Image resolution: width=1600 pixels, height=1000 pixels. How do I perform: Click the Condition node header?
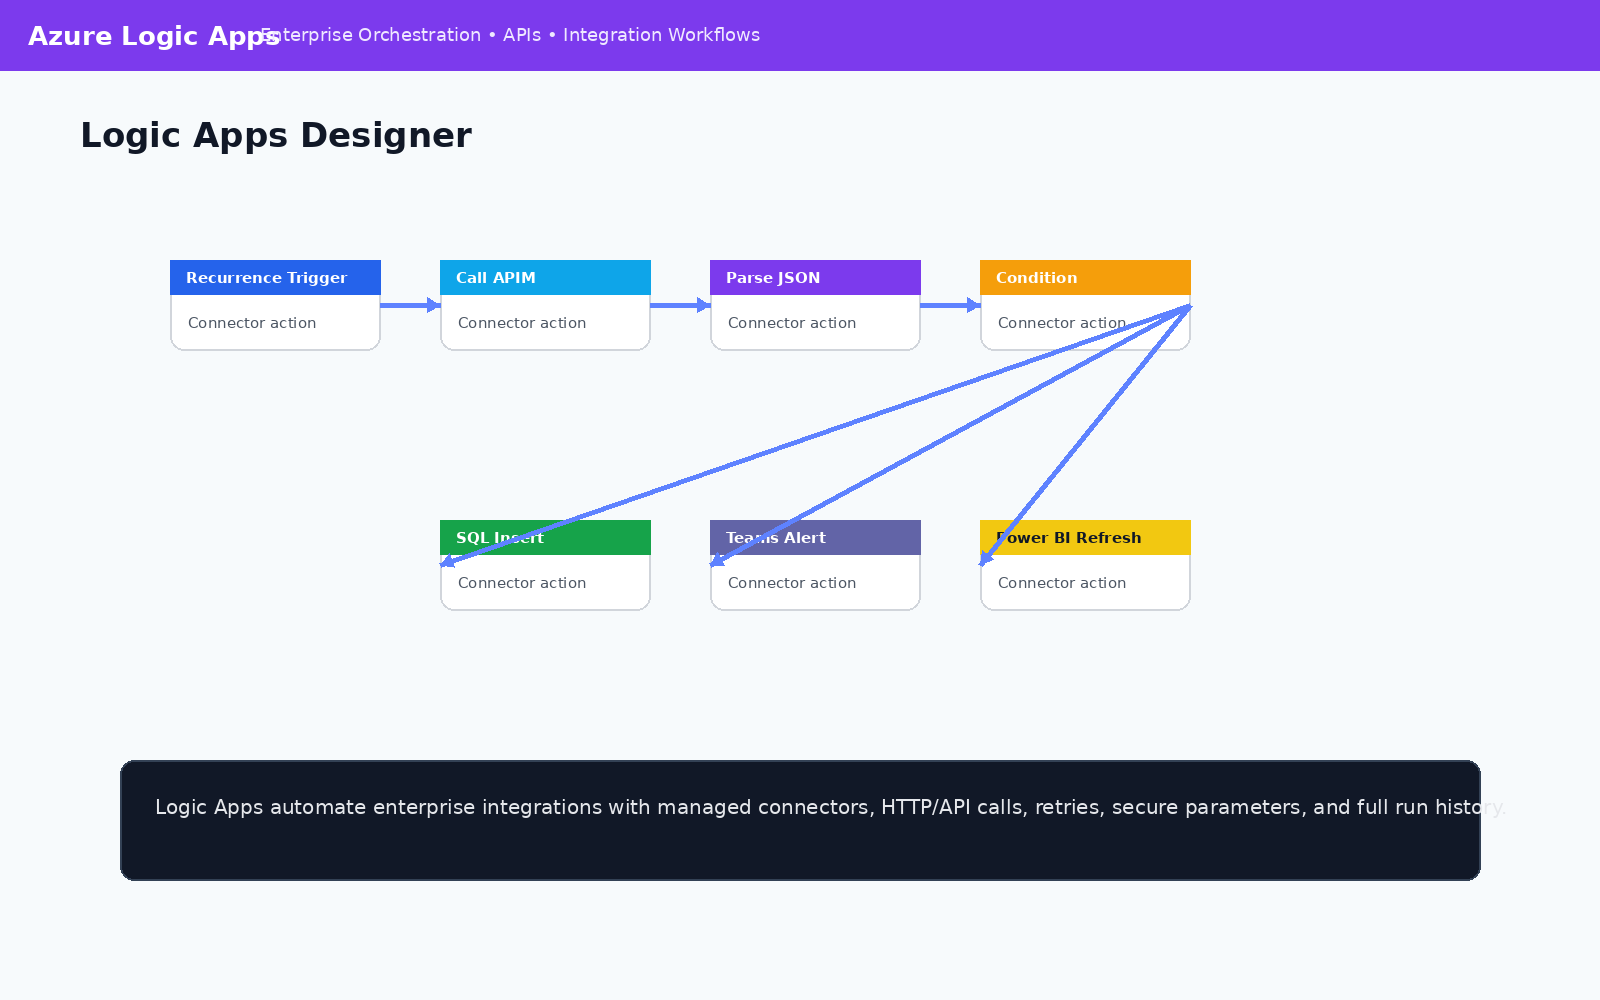1085,278
